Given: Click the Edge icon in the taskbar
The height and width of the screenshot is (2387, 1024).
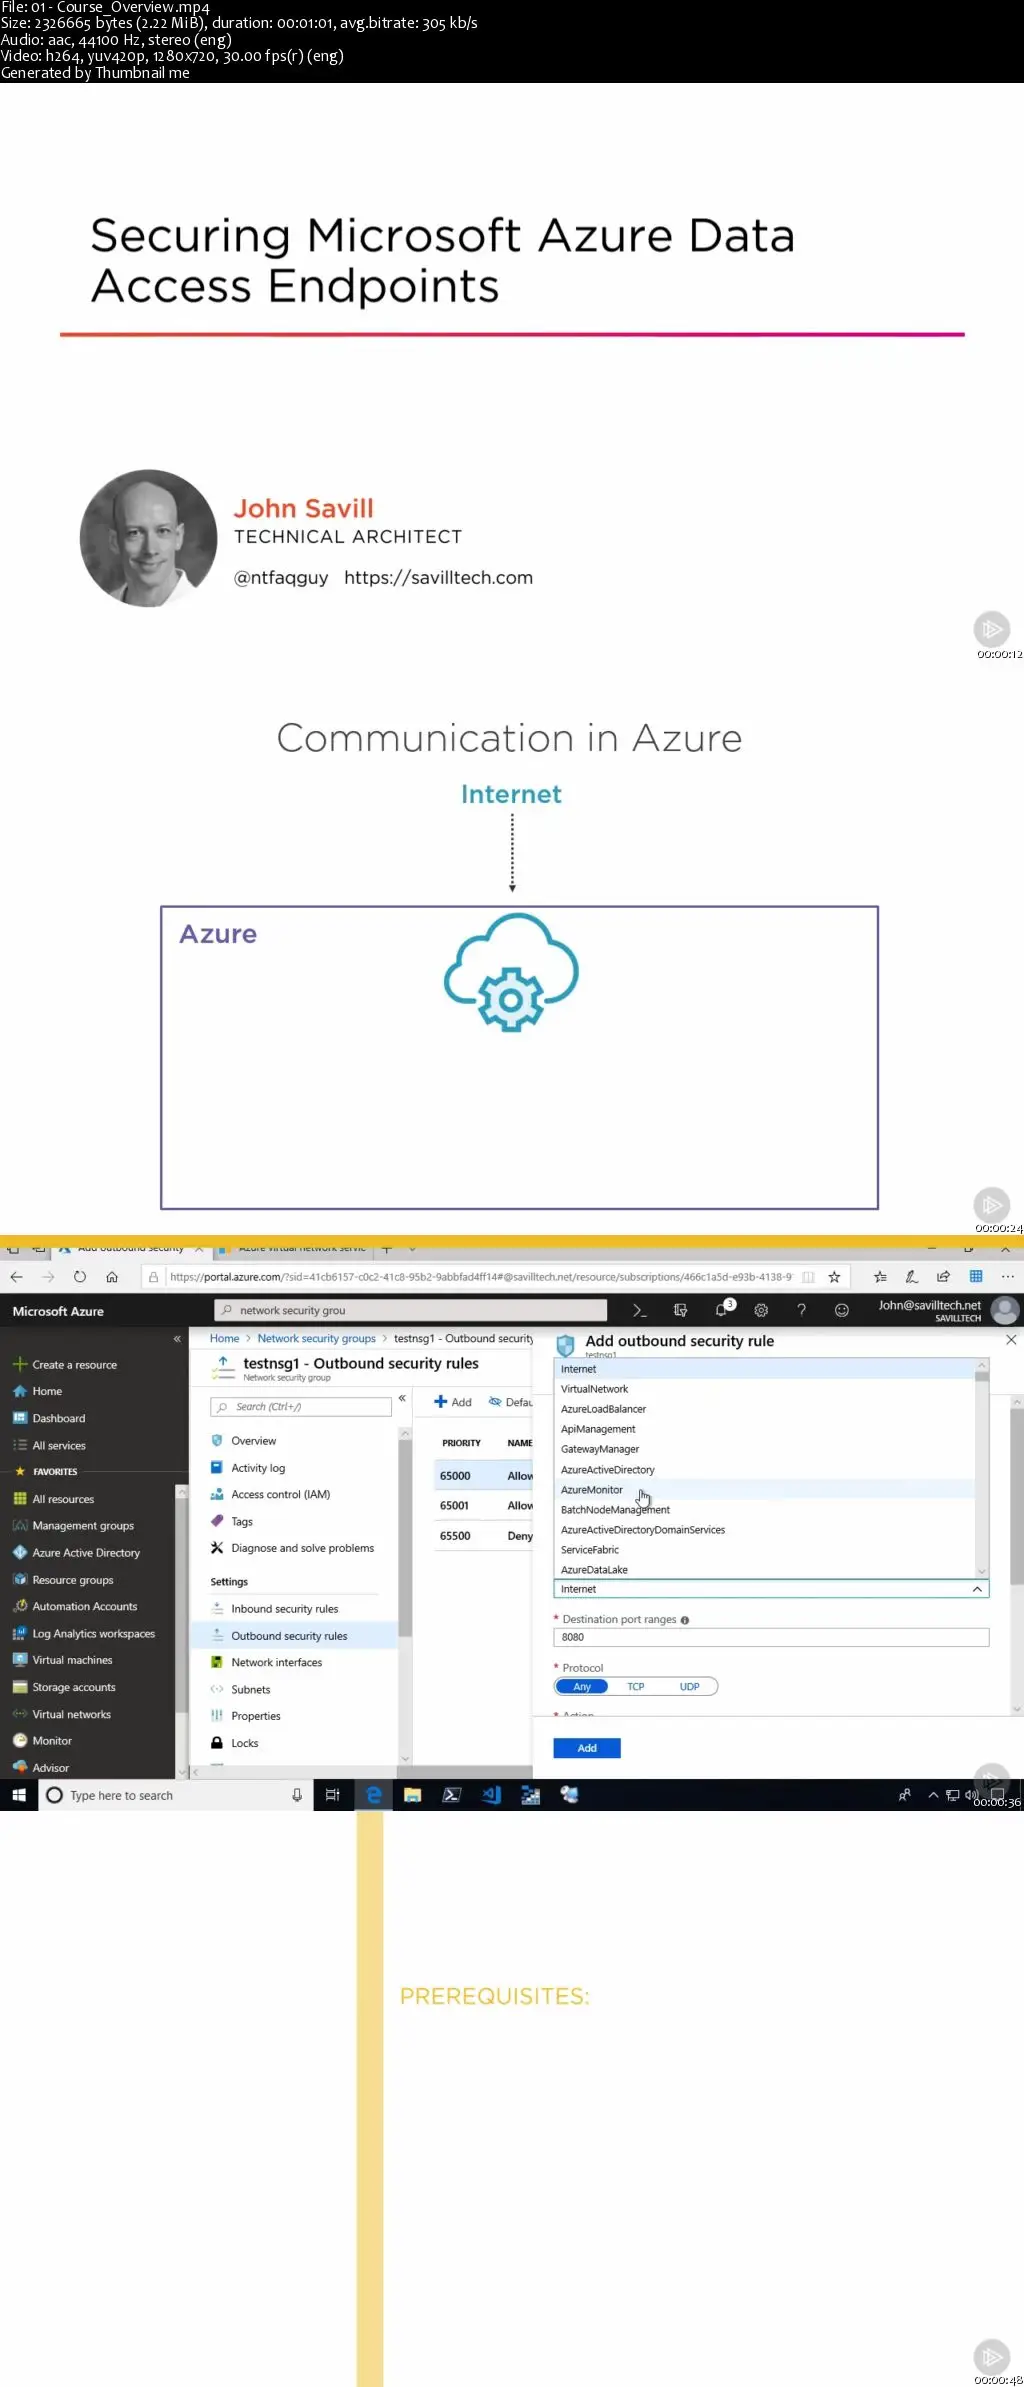Looking at the screenshot, I should pos(374,1794).
